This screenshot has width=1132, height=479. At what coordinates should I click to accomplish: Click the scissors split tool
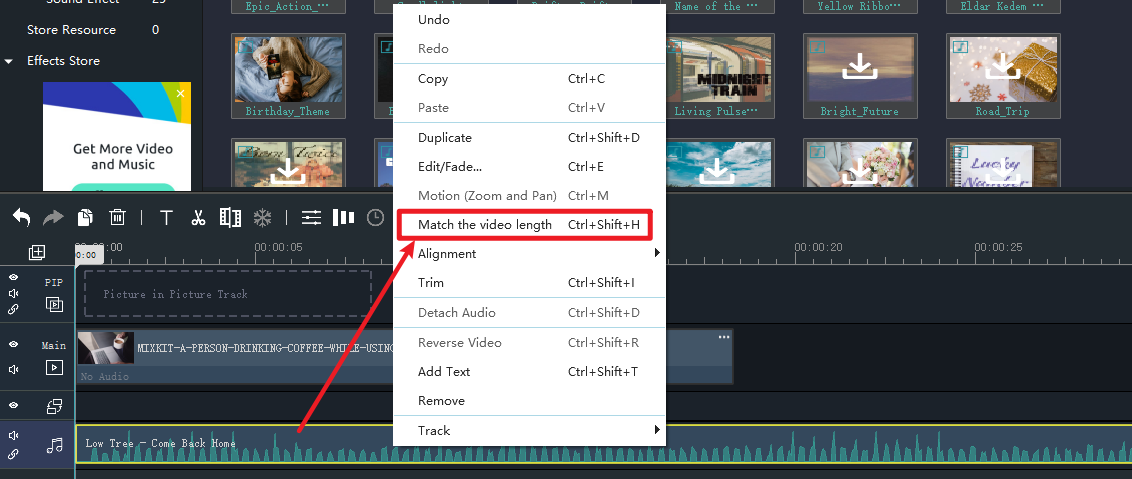click(198, 217)
